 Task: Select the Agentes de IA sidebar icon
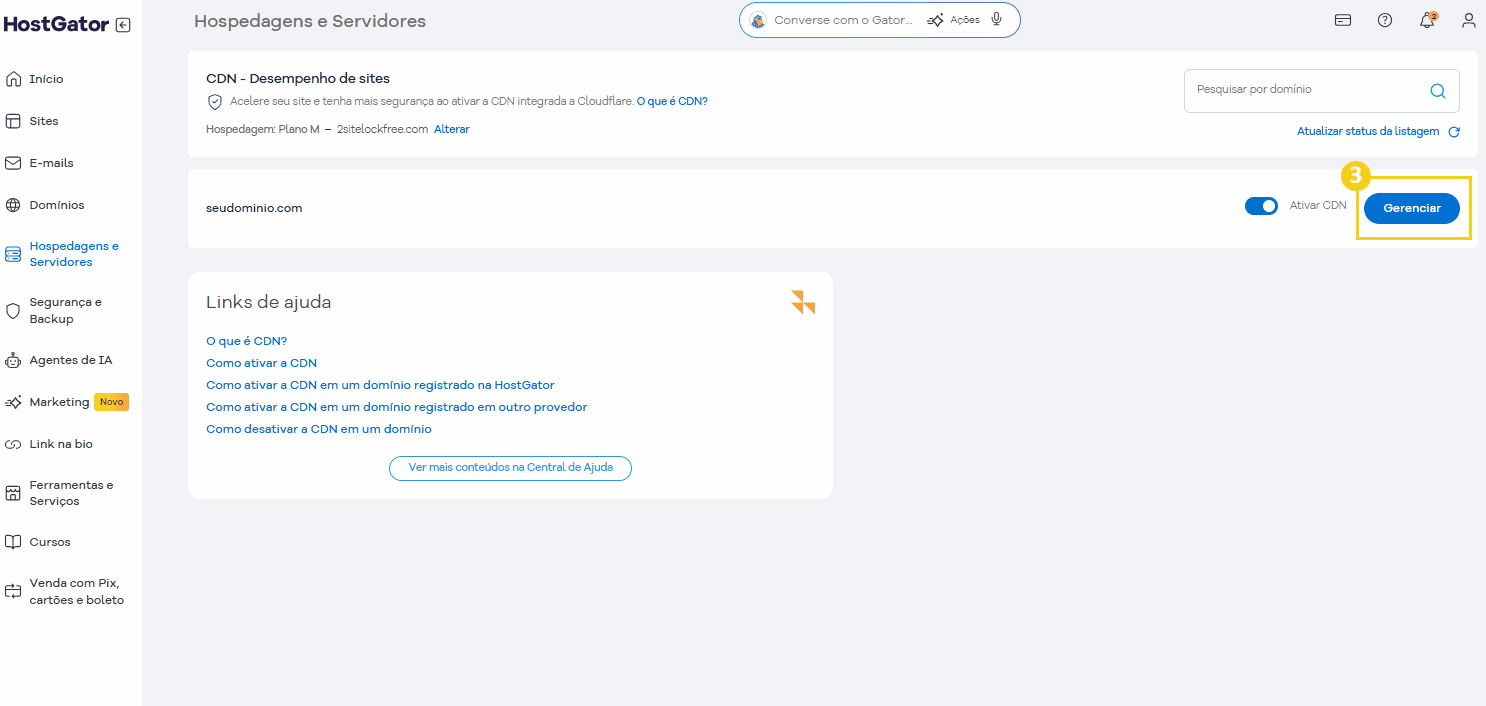[12, 359]
